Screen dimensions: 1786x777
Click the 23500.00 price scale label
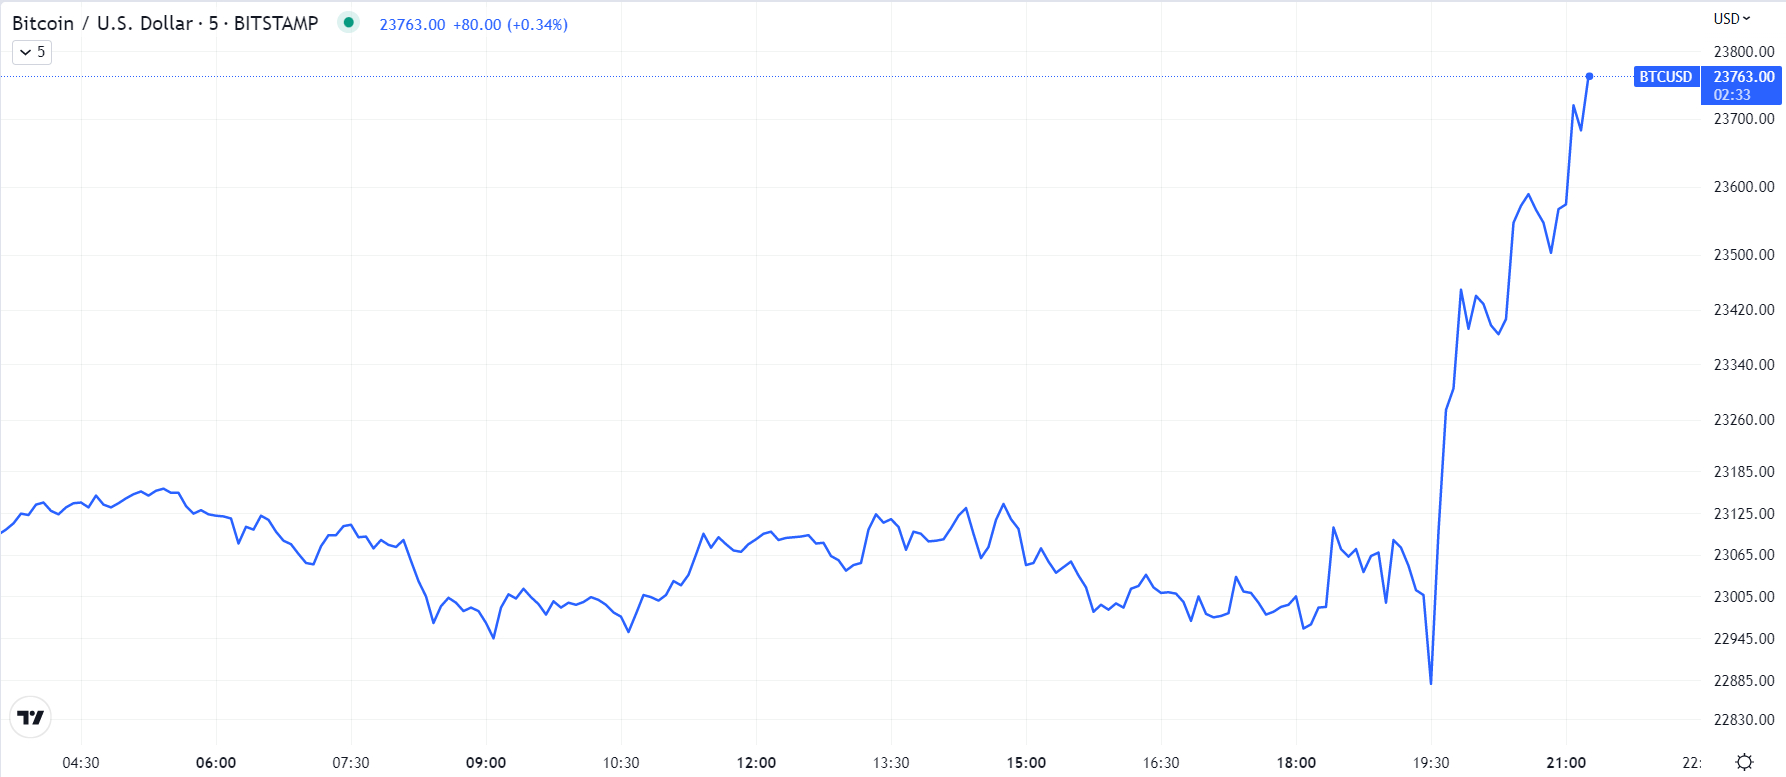click(1744, 255)
